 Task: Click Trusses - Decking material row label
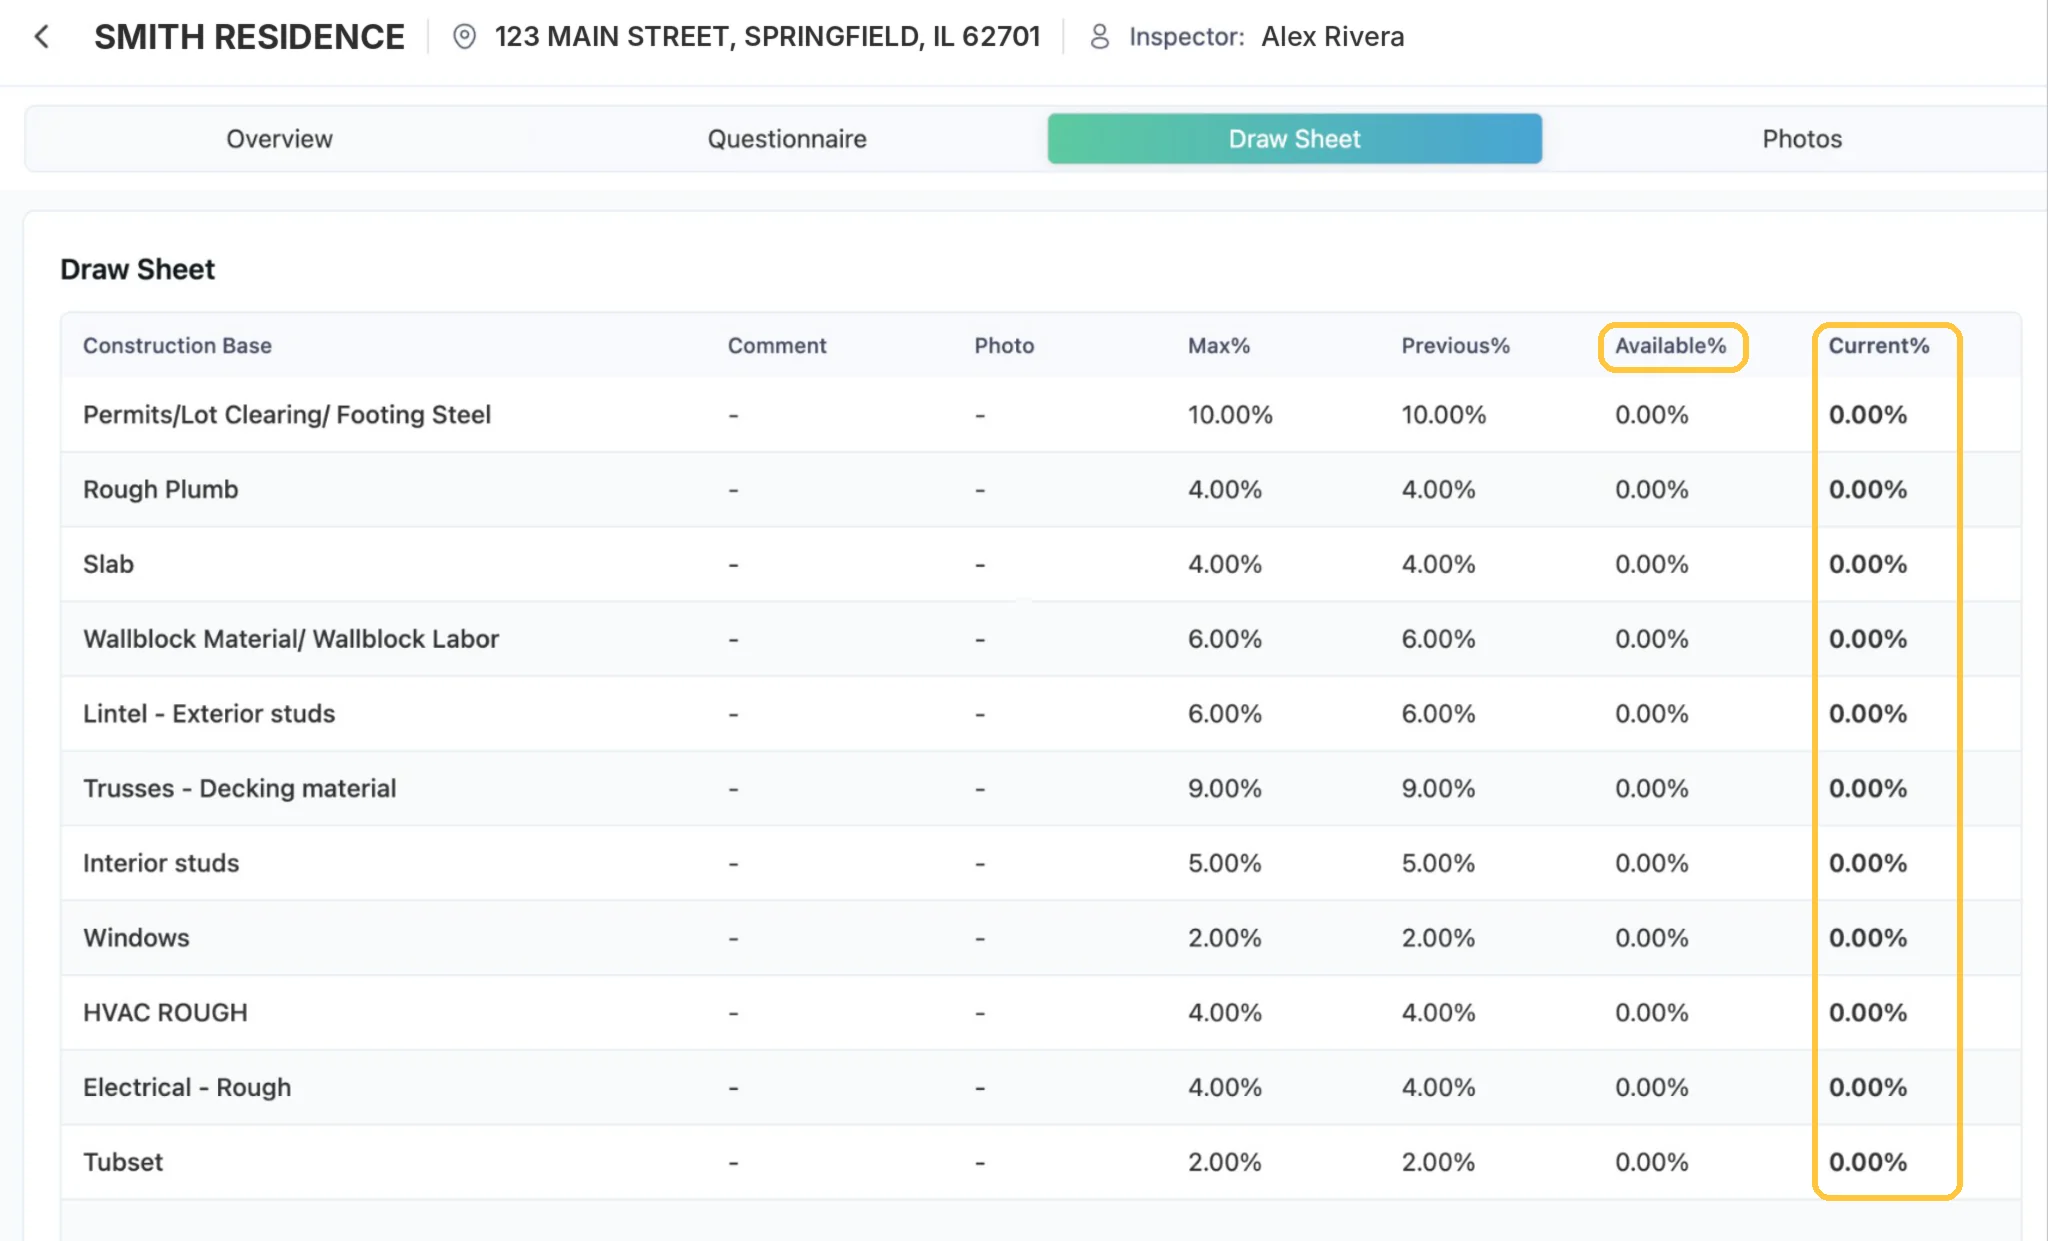[x=239, y=789]
